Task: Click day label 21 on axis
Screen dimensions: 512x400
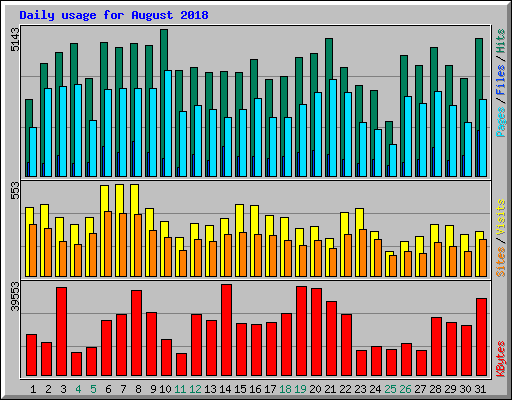Action: pyautogui.click(x=330, y=389)
